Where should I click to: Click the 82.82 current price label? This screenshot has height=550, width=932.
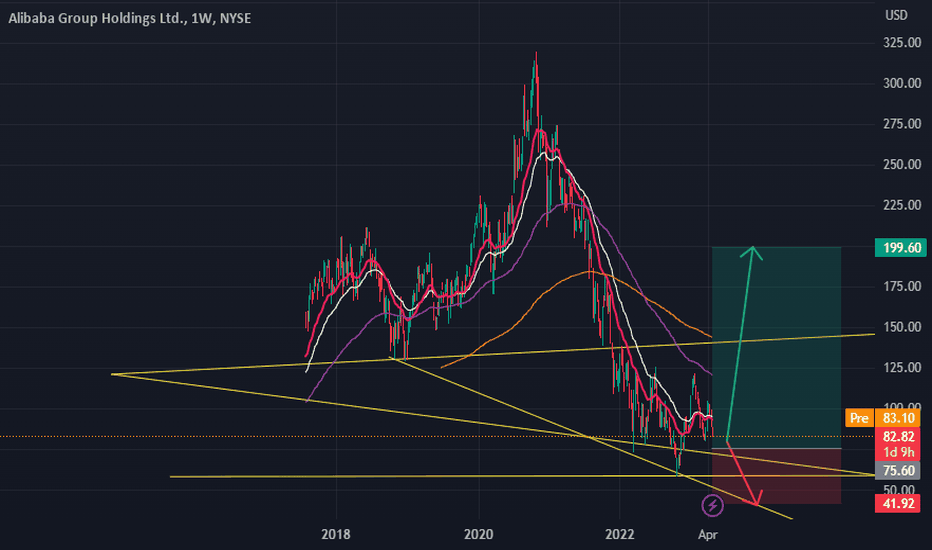point(898,436)
